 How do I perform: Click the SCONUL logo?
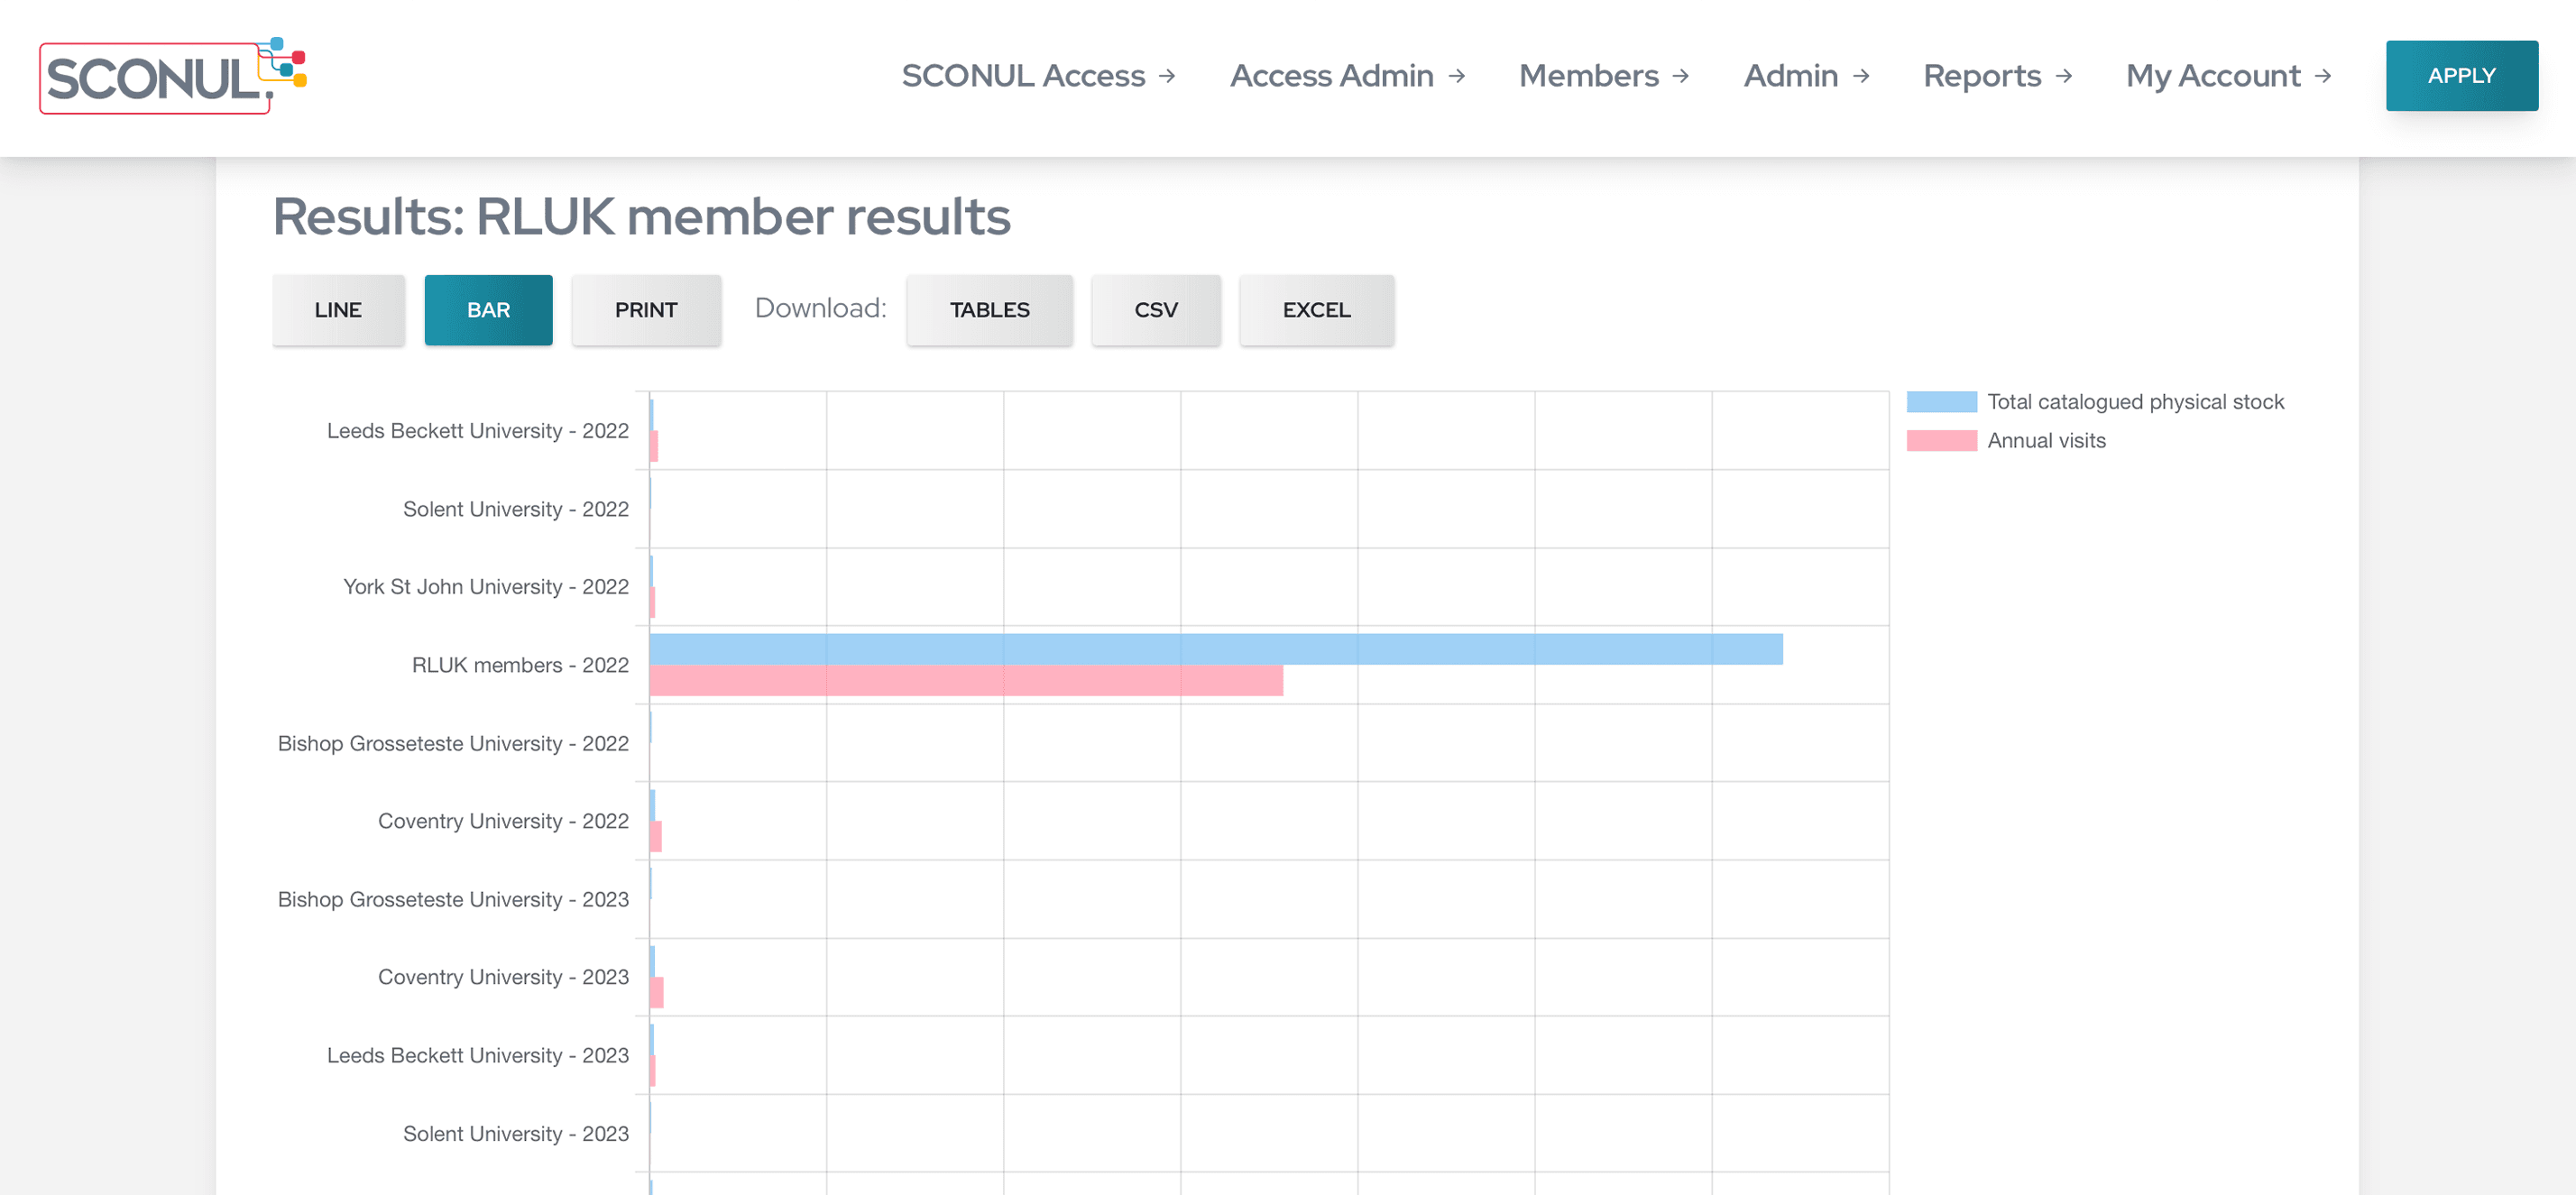[x=172, y=76]
